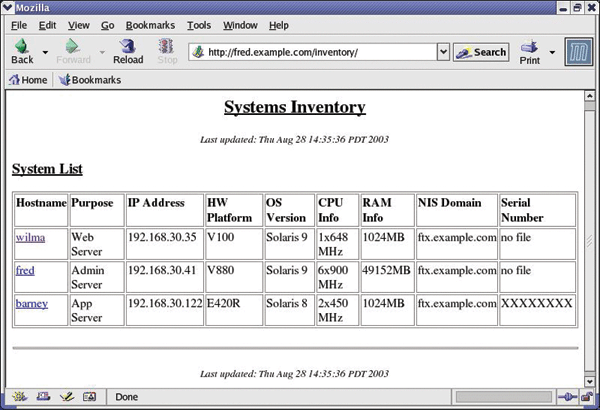
Task: Click the security lock icon in status bar
Action: coord(588,397)
